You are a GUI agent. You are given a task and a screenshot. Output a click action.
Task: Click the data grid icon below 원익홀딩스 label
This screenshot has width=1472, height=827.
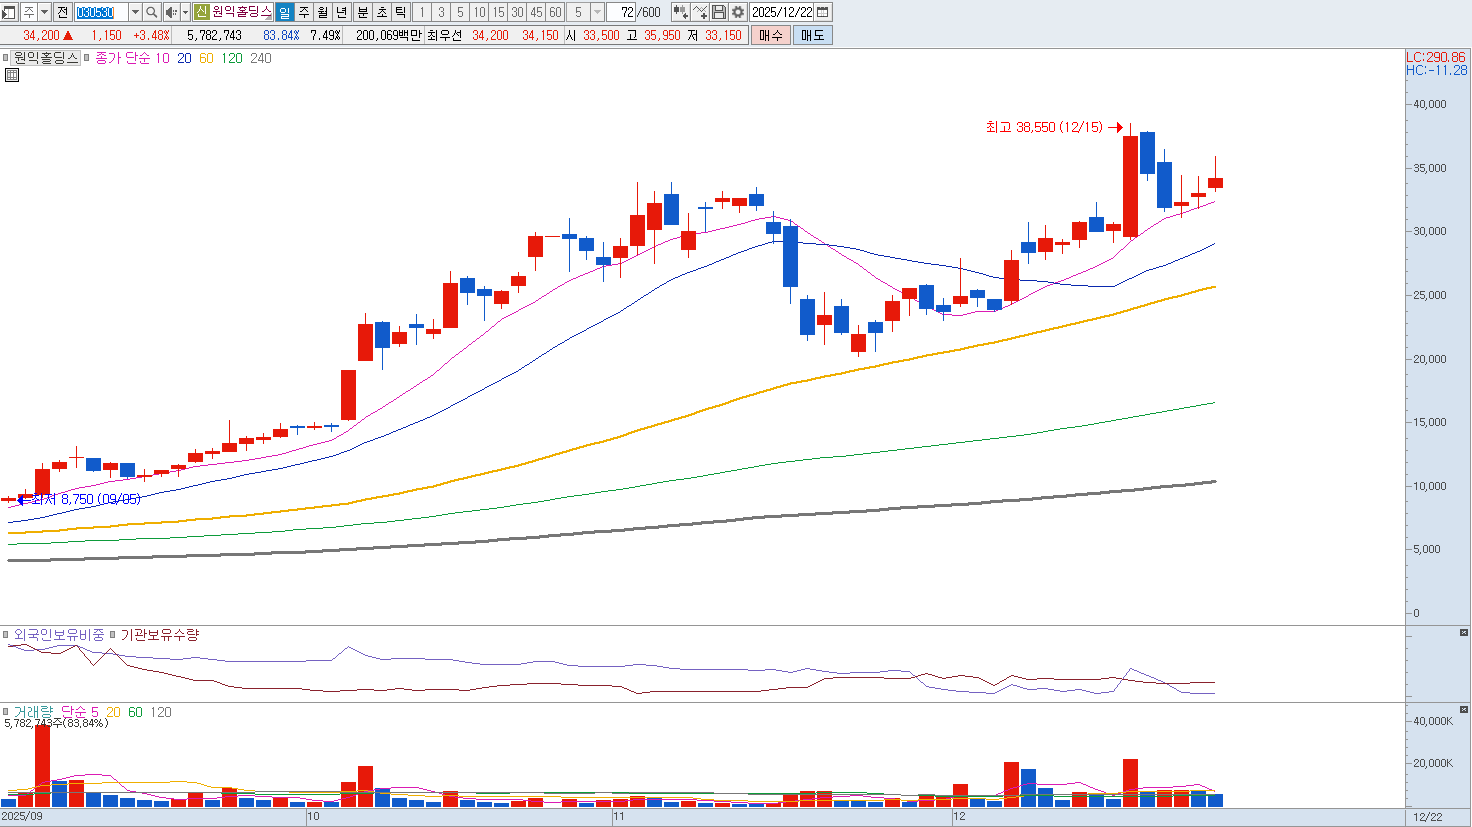[12, 75]
